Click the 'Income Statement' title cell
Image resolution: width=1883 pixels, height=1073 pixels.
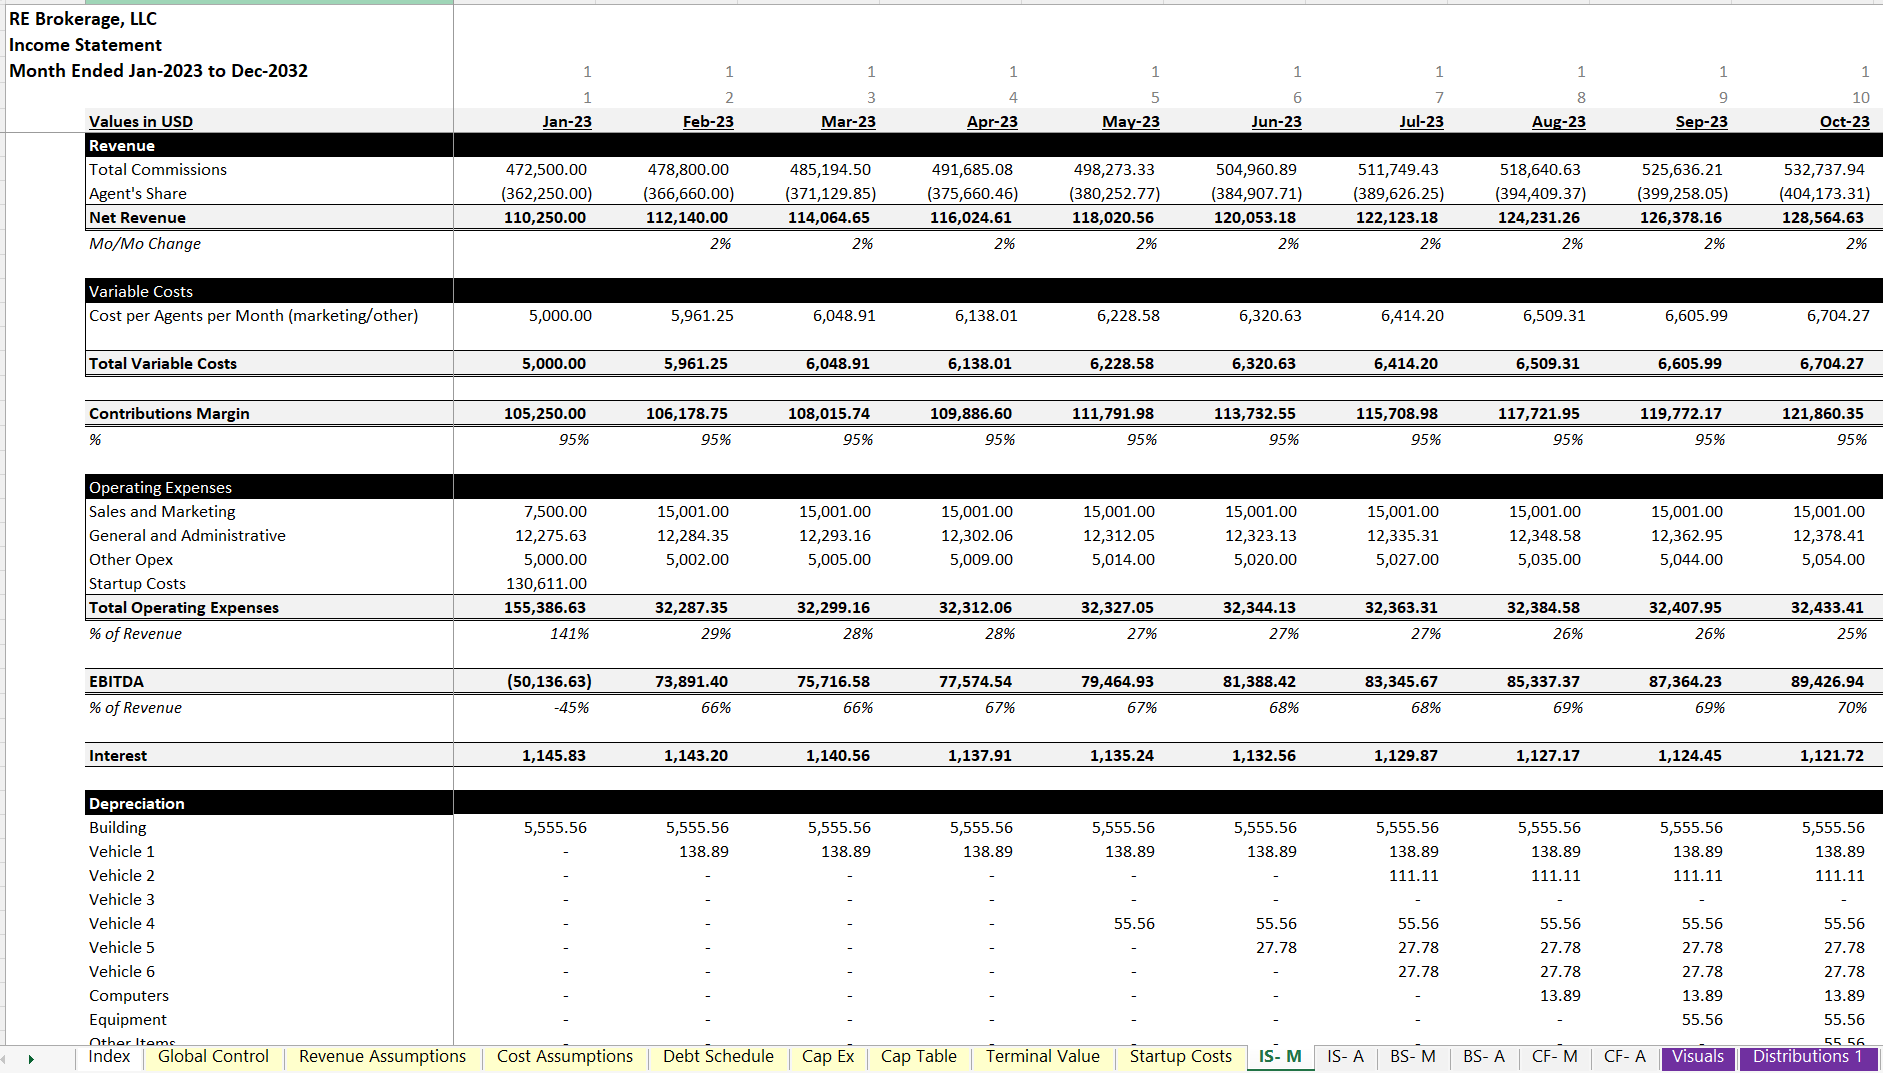click(85, 45)
